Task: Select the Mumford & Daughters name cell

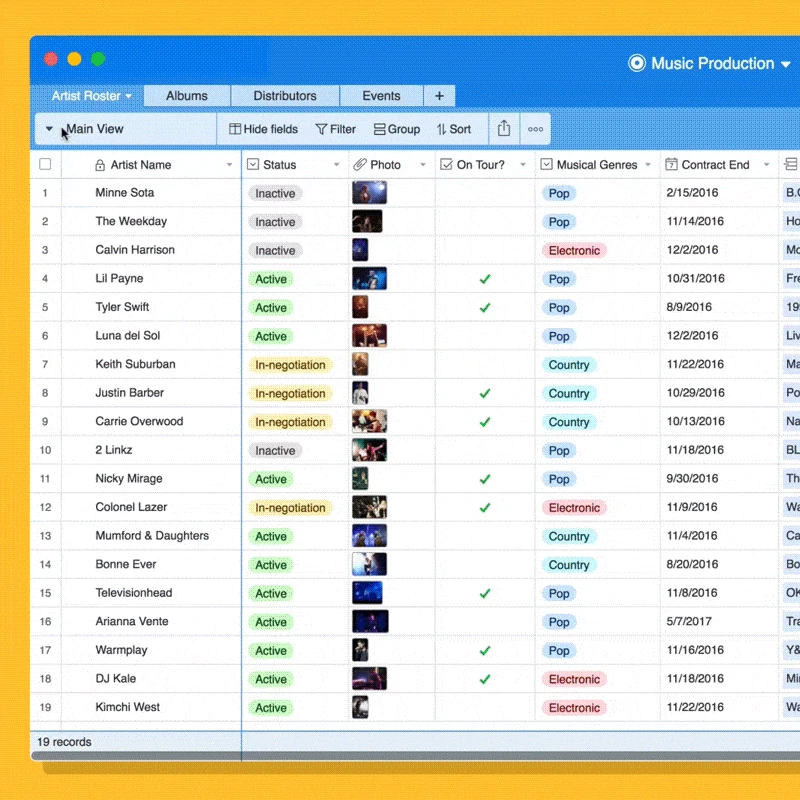Action: pos(152,536)
